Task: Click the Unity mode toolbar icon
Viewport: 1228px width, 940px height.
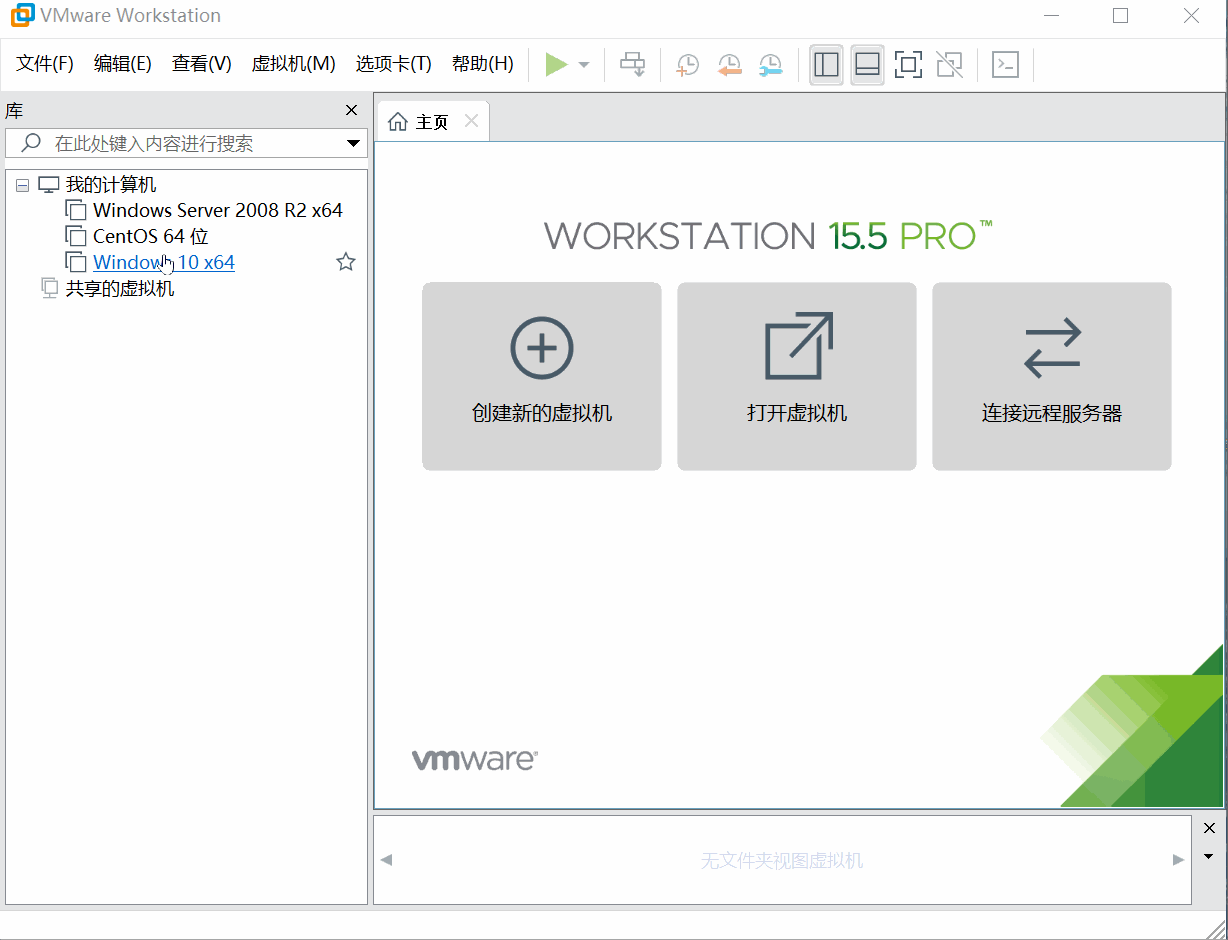Action: point(950,65)
